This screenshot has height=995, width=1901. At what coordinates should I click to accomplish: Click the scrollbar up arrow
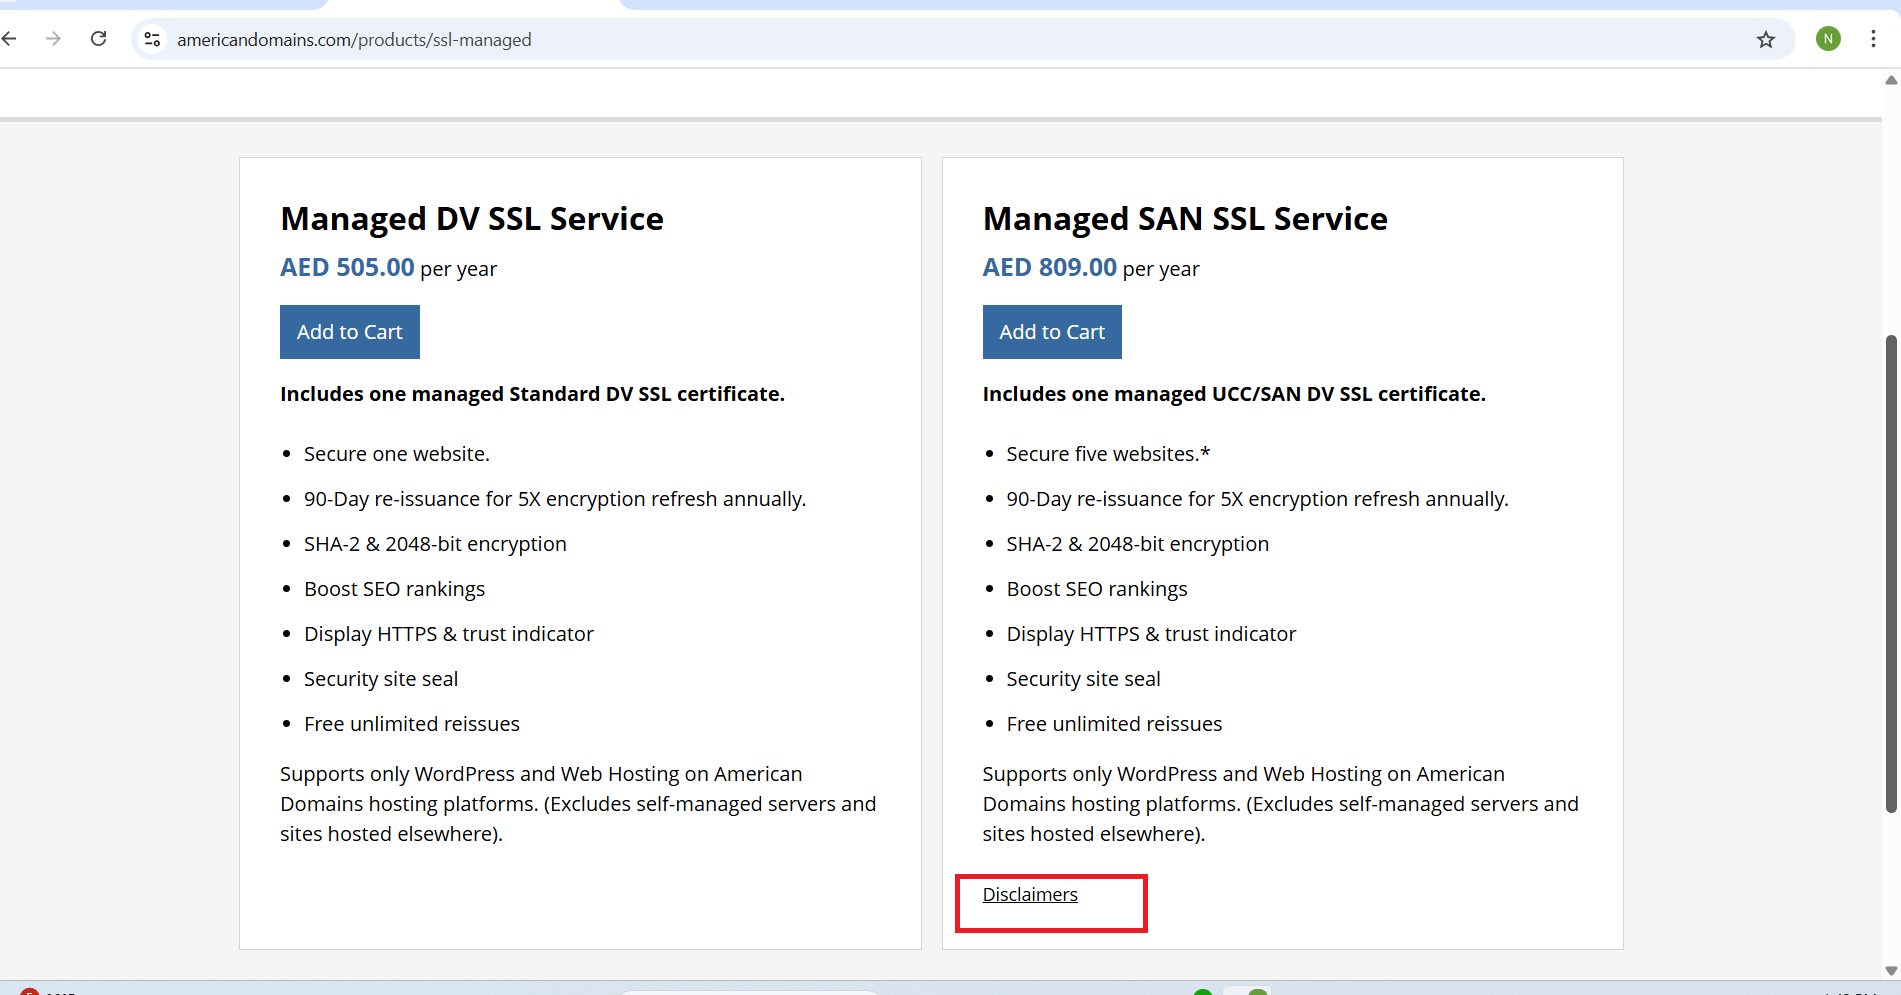(x=1891, y=80)
